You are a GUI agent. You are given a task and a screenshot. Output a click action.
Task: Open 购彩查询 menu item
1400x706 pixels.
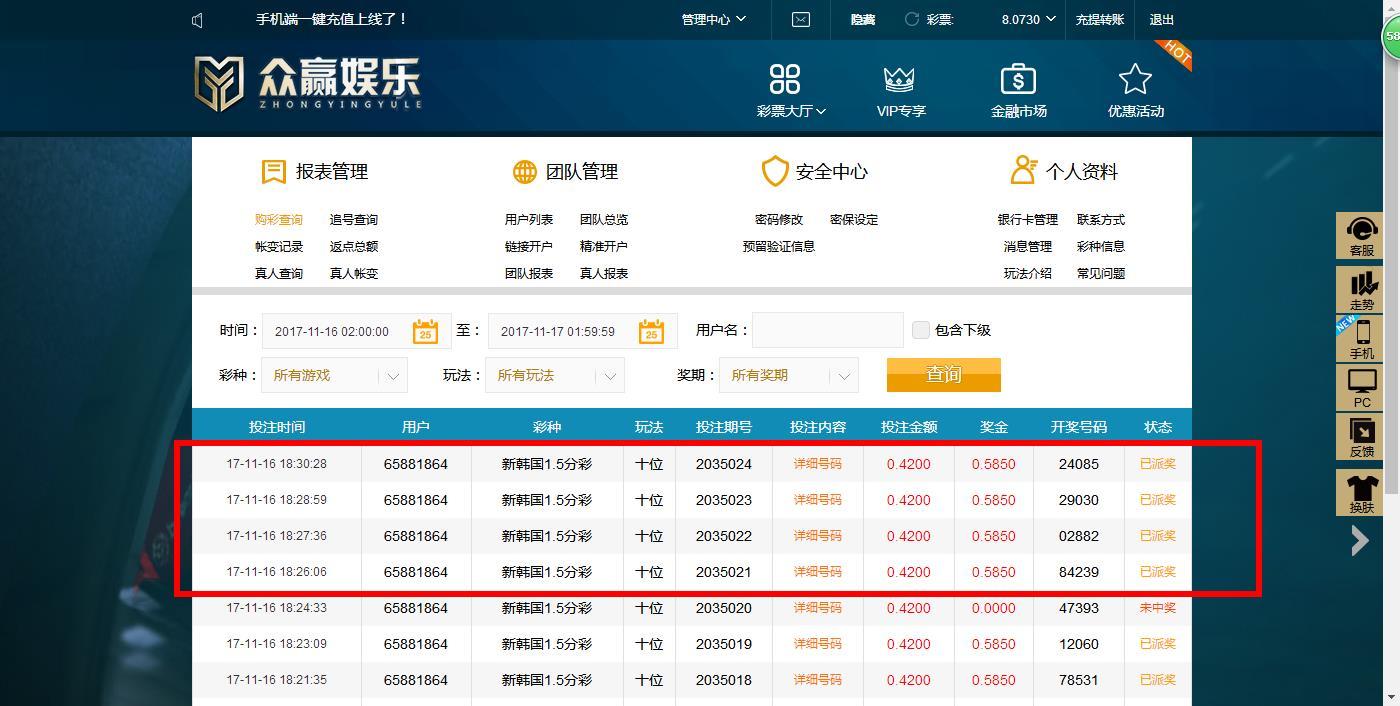[x=278, y=220]
